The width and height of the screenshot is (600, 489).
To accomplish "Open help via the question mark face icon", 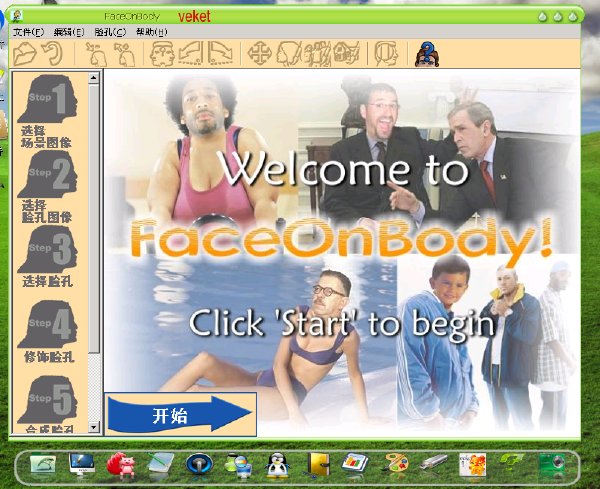I will click(427, 54).
